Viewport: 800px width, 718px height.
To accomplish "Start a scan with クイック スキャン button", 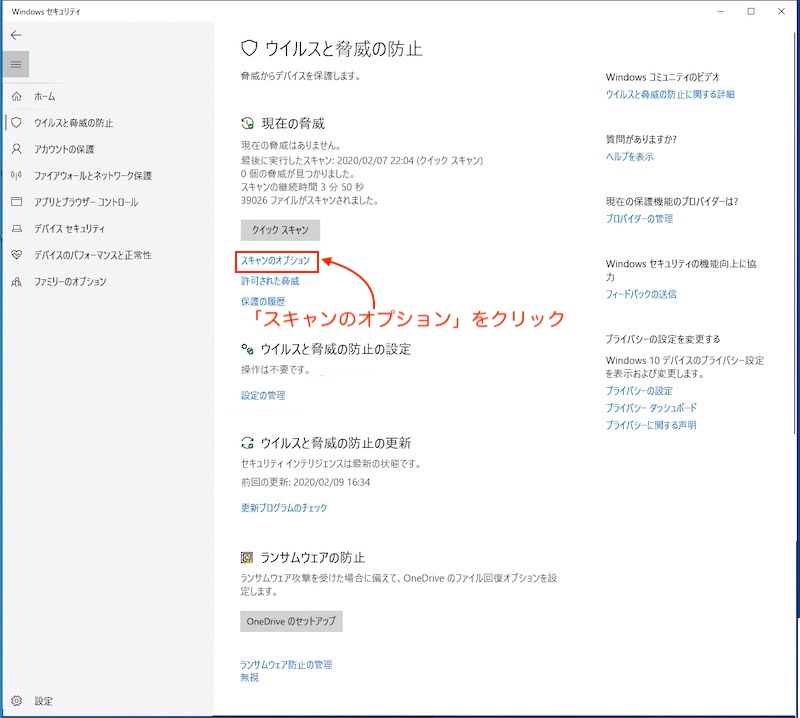I will pos(280,230).
